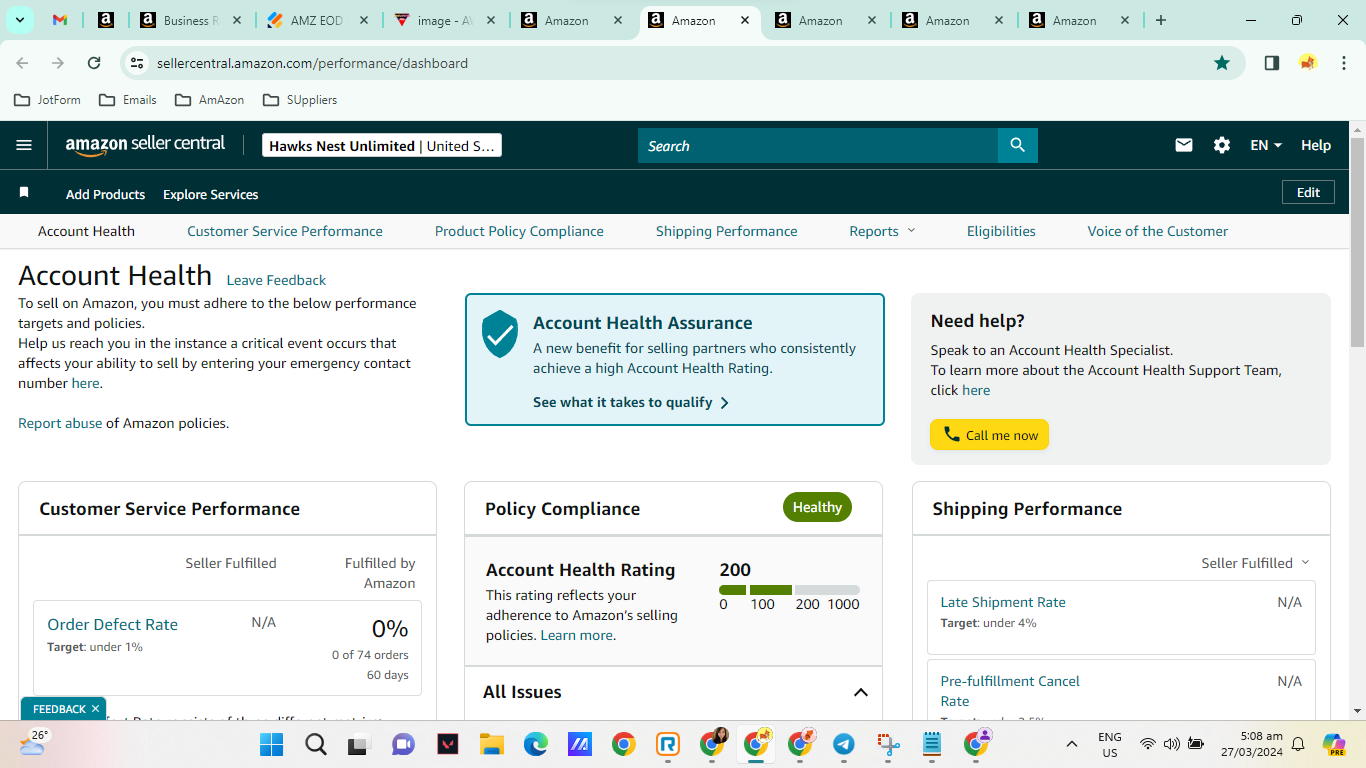This screenshot has height=768, width=1366.
Task: Click the page vertical scrollbar
Action: click(1357, 243)
